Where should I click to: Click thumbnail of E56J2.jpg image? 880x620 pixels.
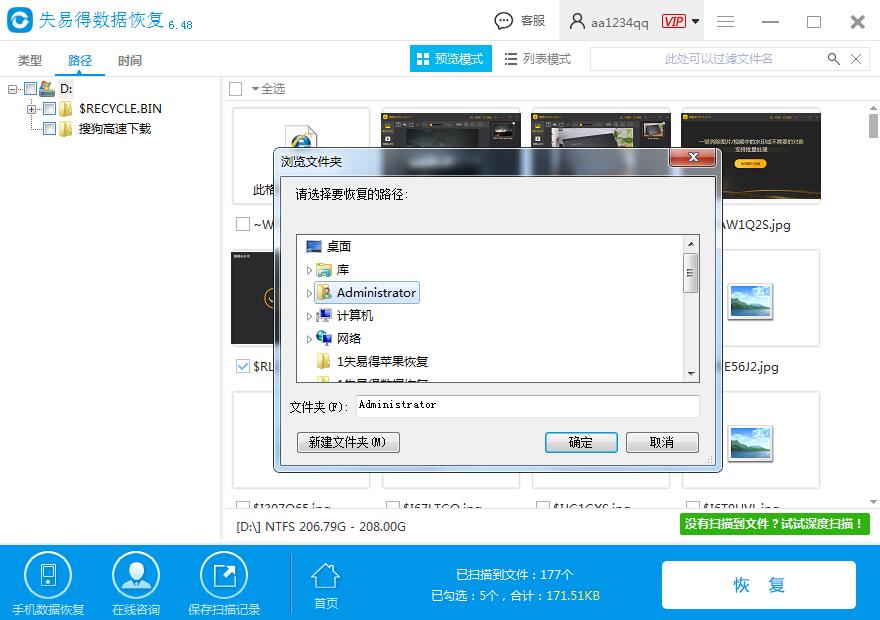(750, 301)
